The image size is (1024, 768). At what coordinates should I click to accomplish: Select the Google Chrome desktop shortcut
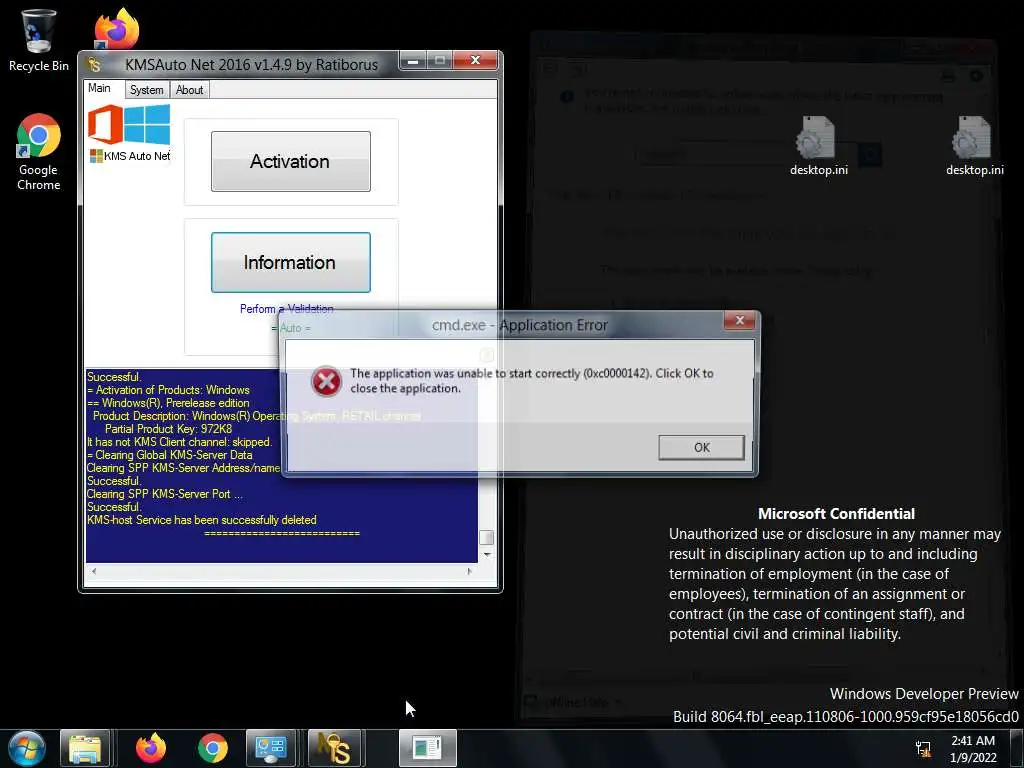pos(39,152)
